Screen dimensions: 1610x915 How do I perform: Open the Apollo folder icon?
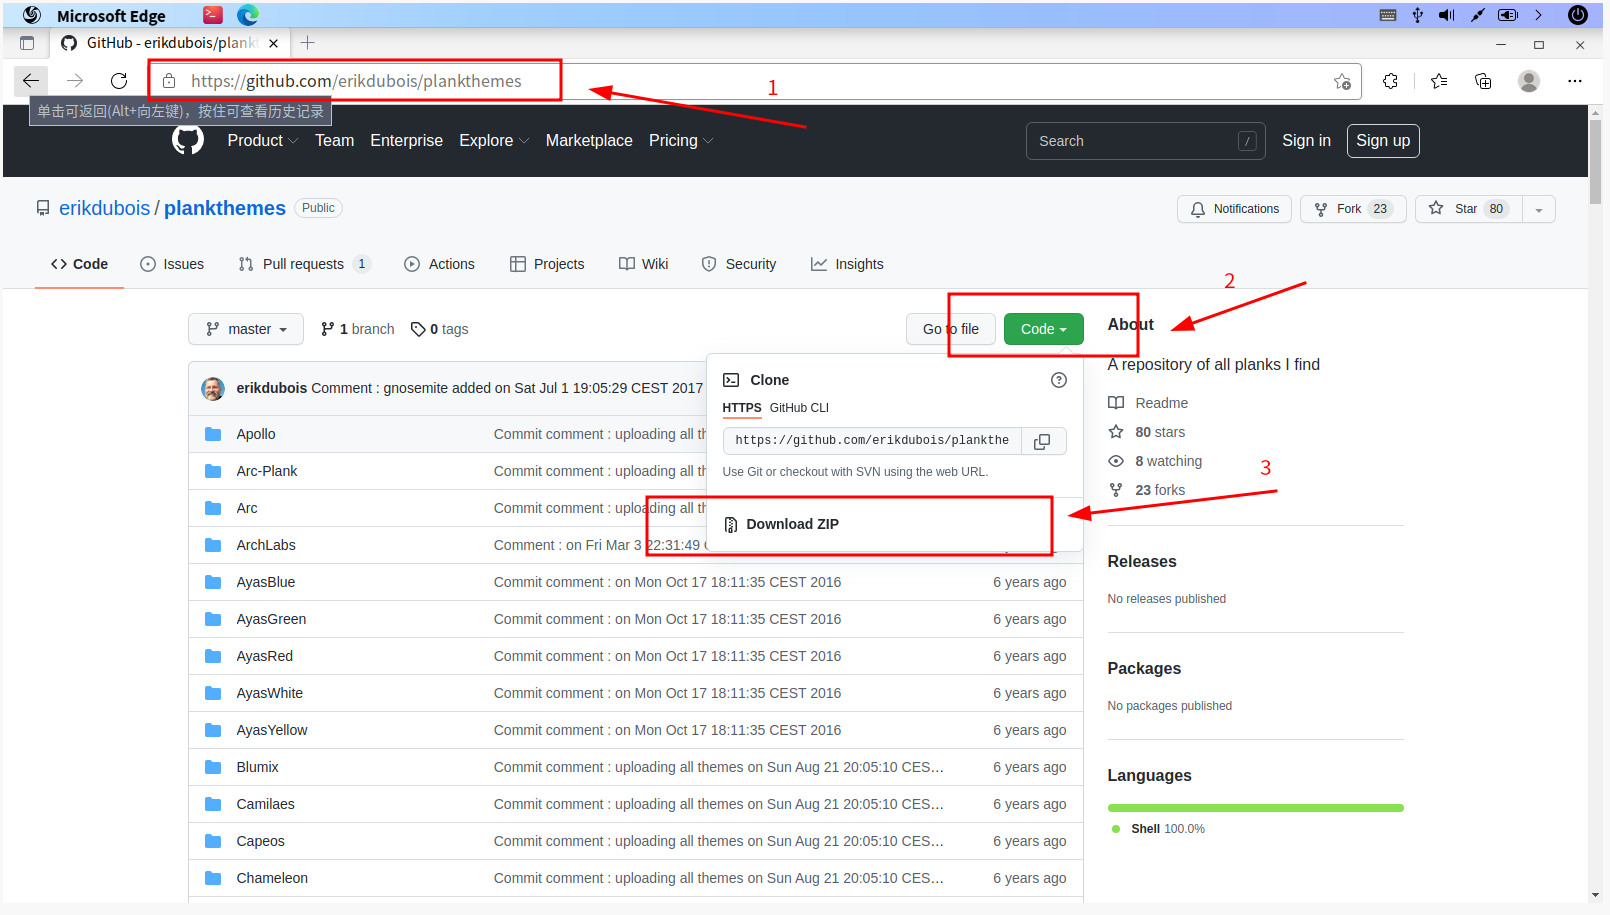point(213,434)
